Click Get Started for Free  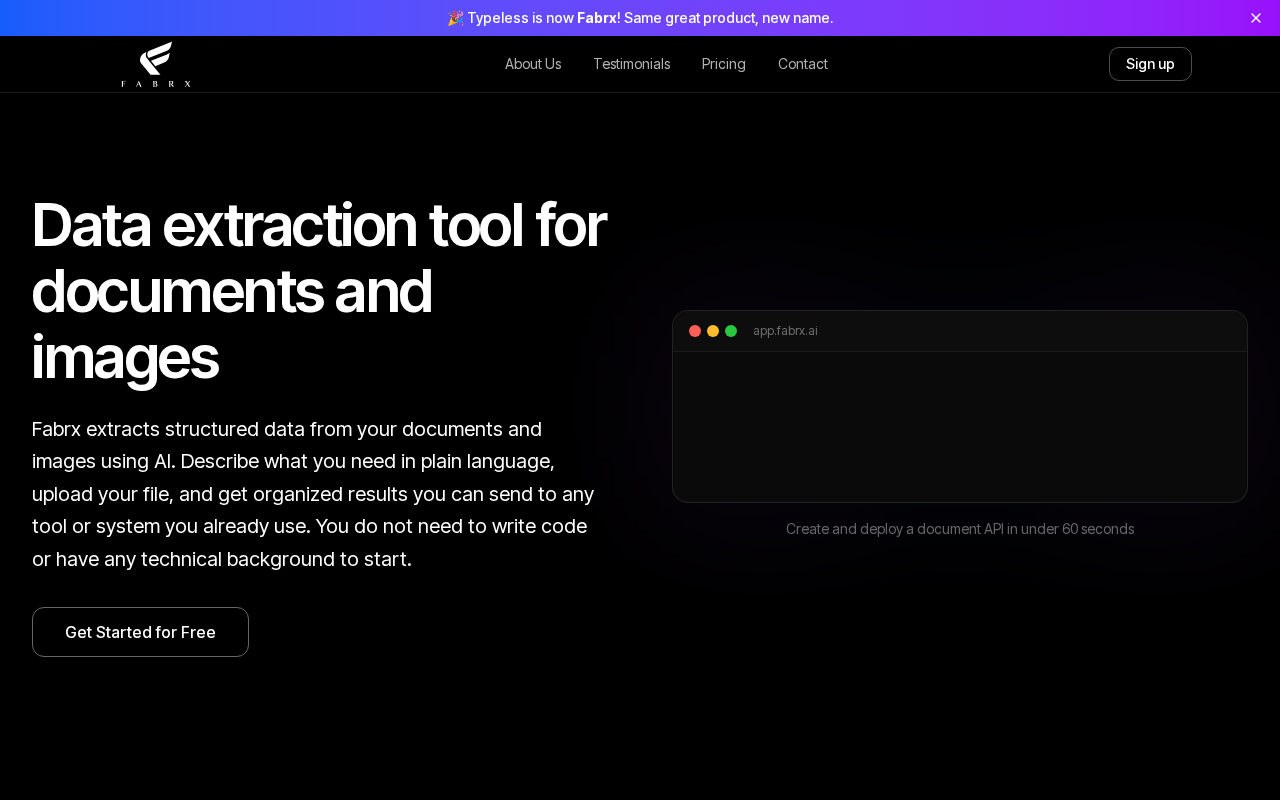click(x=140, y=632)
